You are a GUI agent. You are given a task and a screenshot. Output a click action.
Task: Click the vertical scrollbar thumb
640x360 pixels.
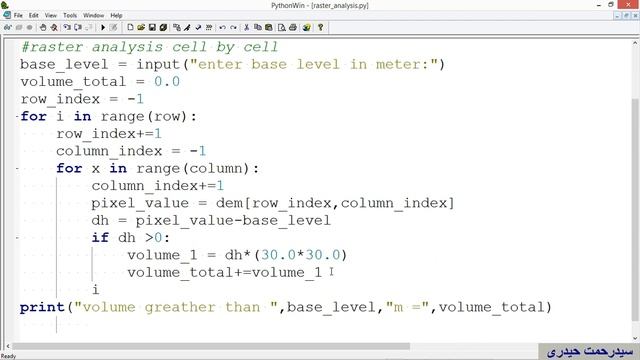(x=636, y=209)
